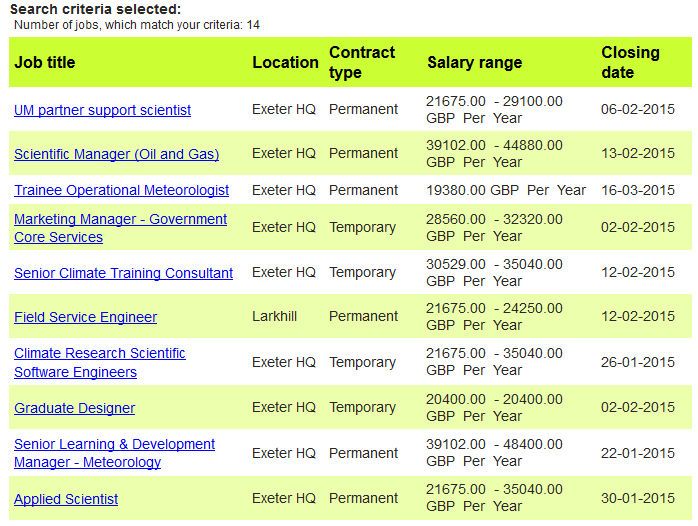Open Marketing Manager - Government Core Services link
This screenshot has width=698, height=526.
[121, 228]
